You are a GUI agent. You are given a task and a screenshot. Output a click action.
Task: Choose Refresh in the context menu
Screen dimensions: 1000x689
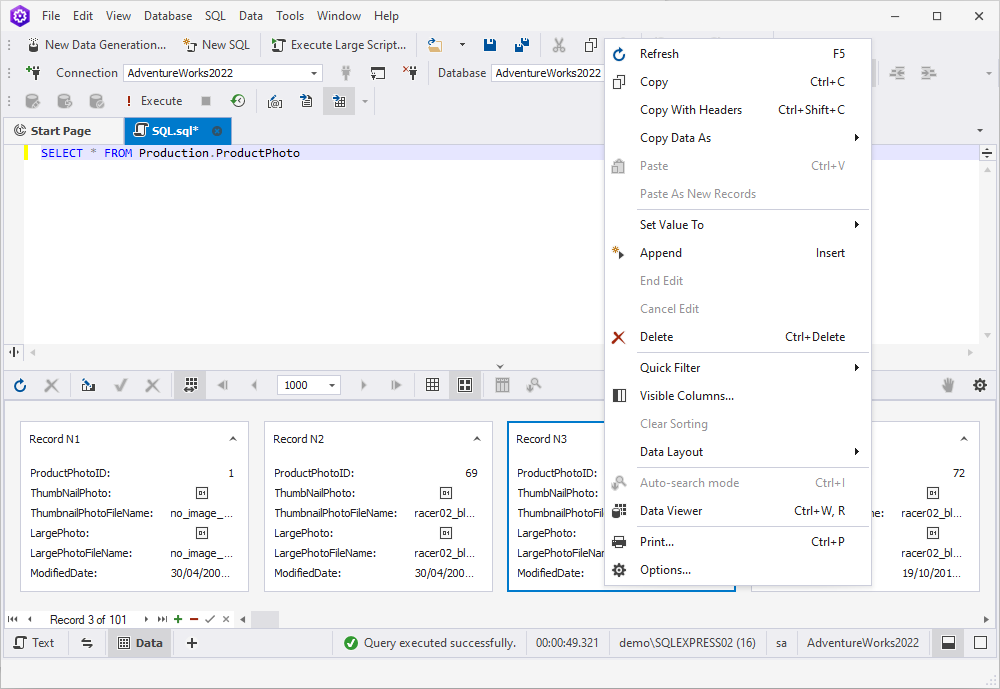(737, 54)
